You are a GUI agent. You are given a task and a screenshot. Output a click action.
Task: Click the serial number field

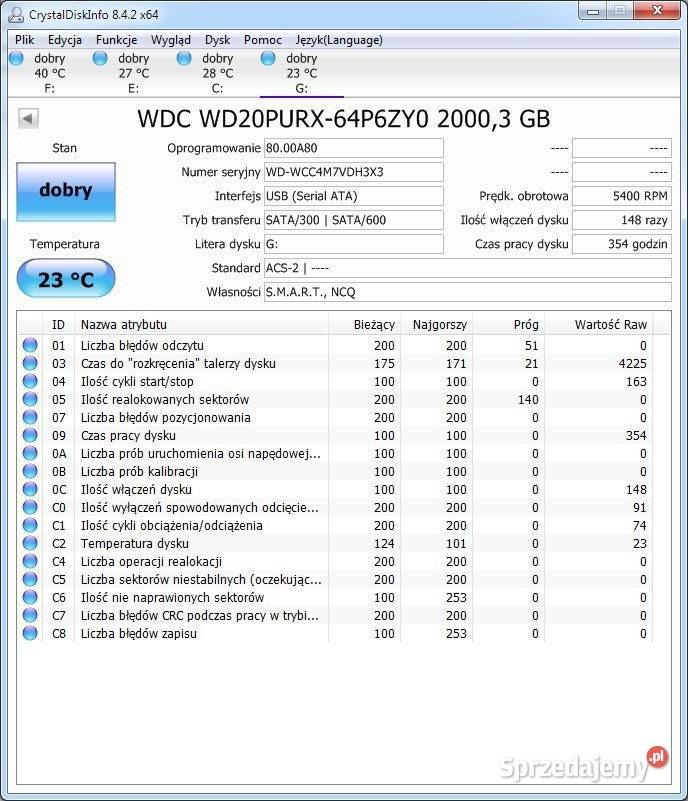[353, 172]
